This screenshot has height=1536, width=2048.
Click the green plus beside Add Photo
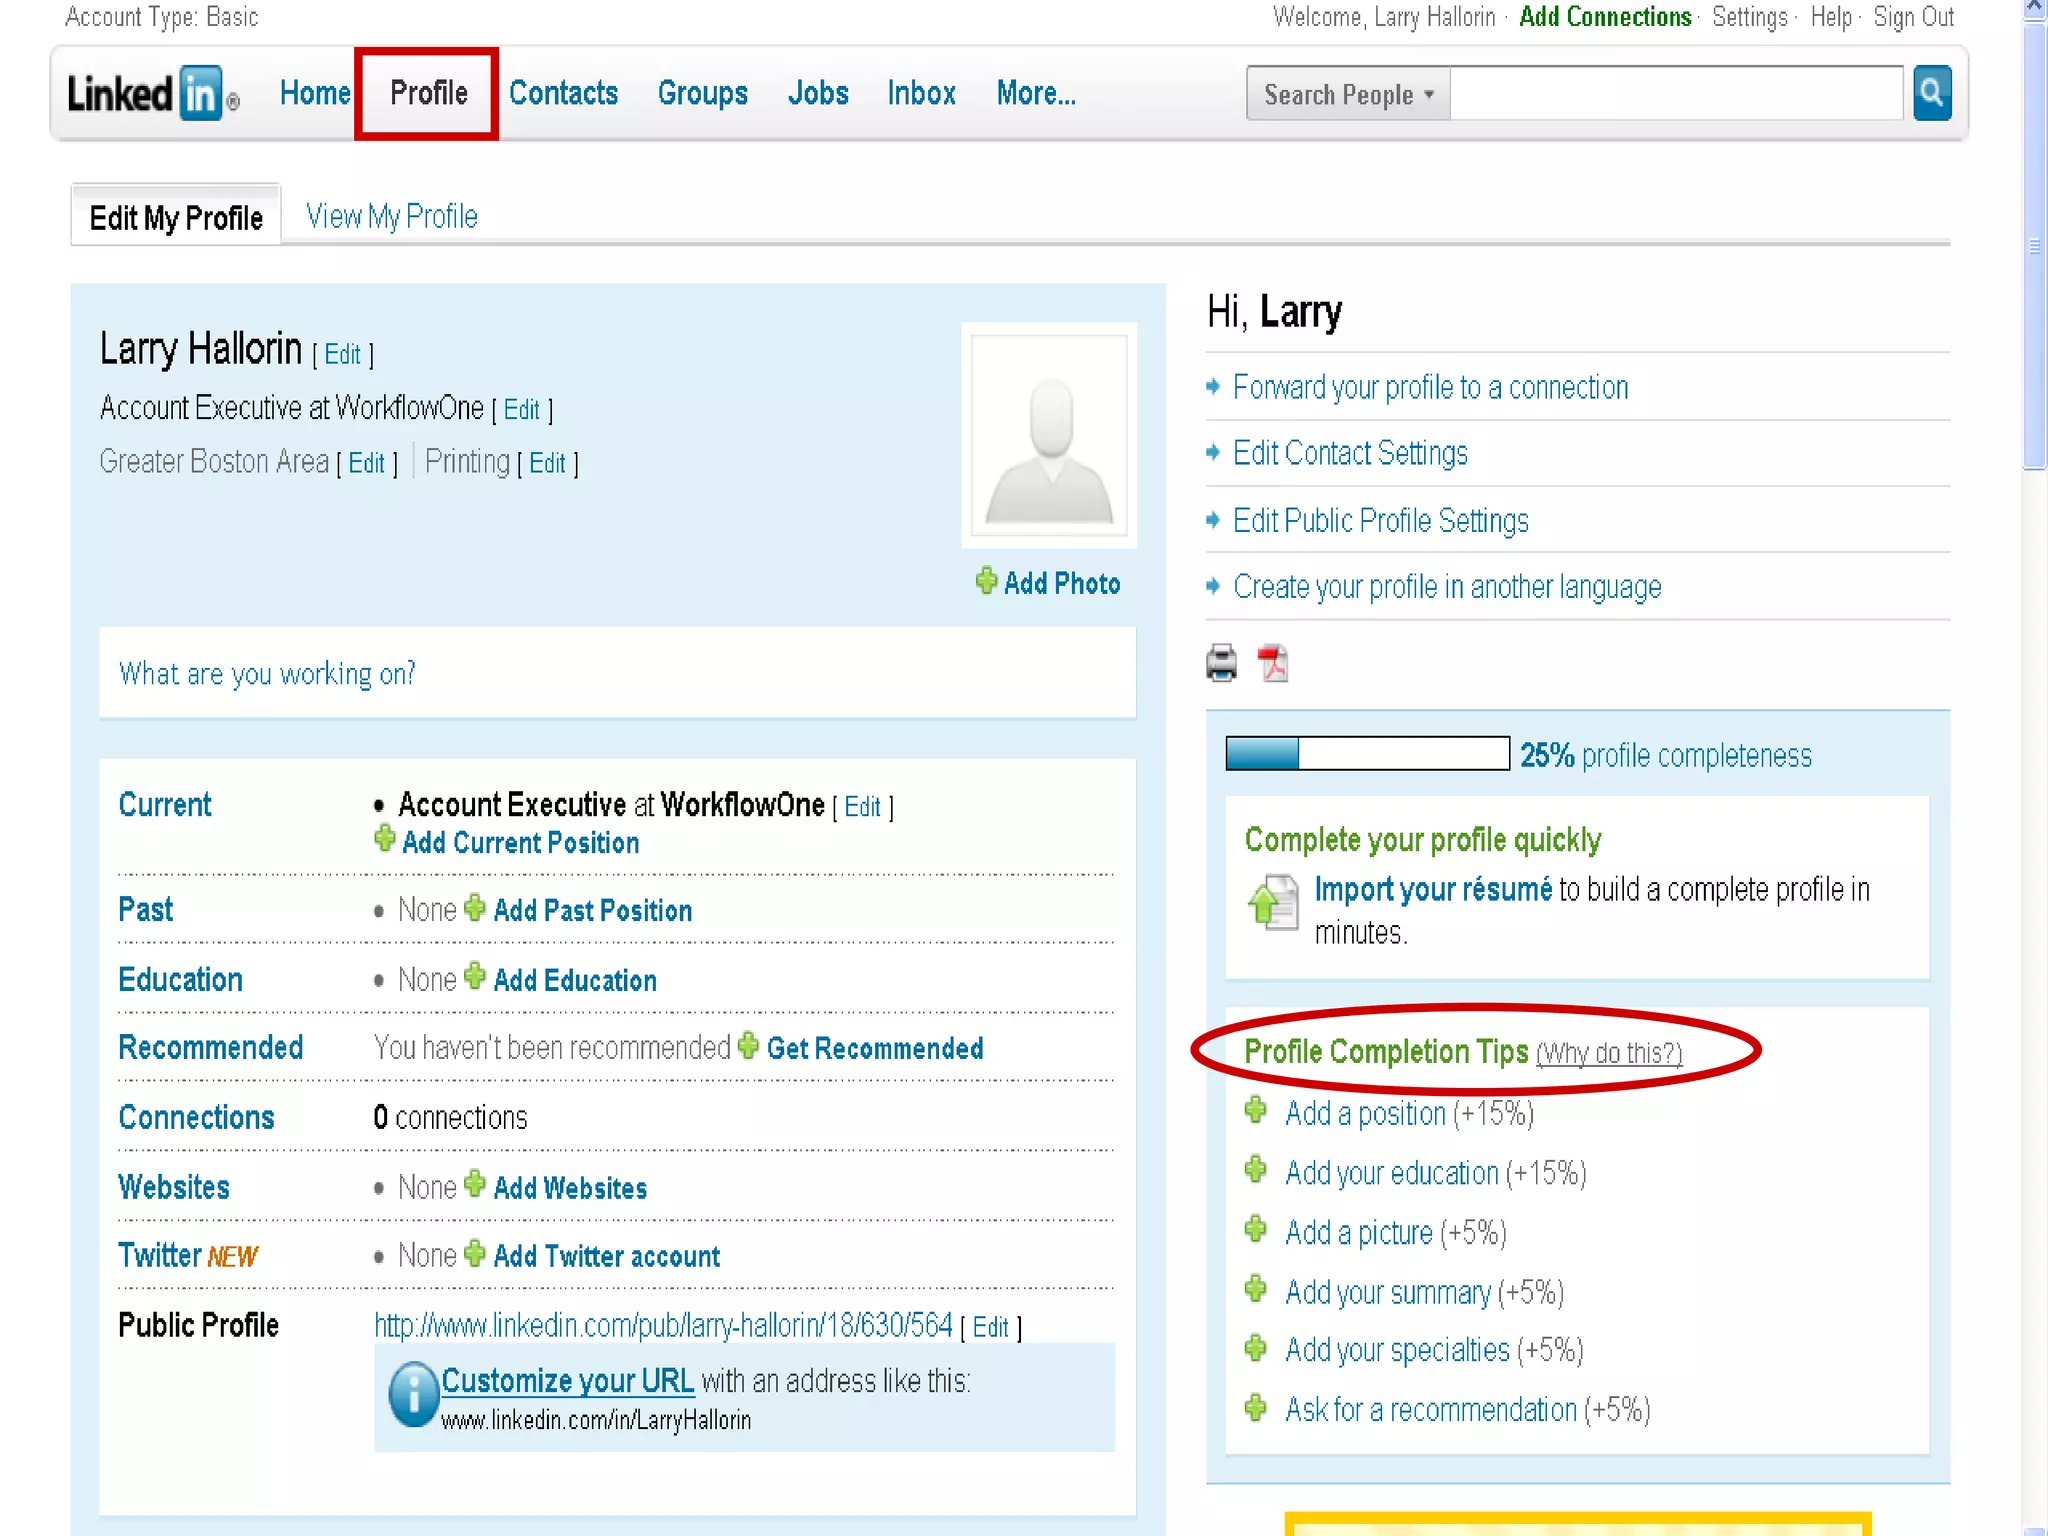tap(986, 581)
